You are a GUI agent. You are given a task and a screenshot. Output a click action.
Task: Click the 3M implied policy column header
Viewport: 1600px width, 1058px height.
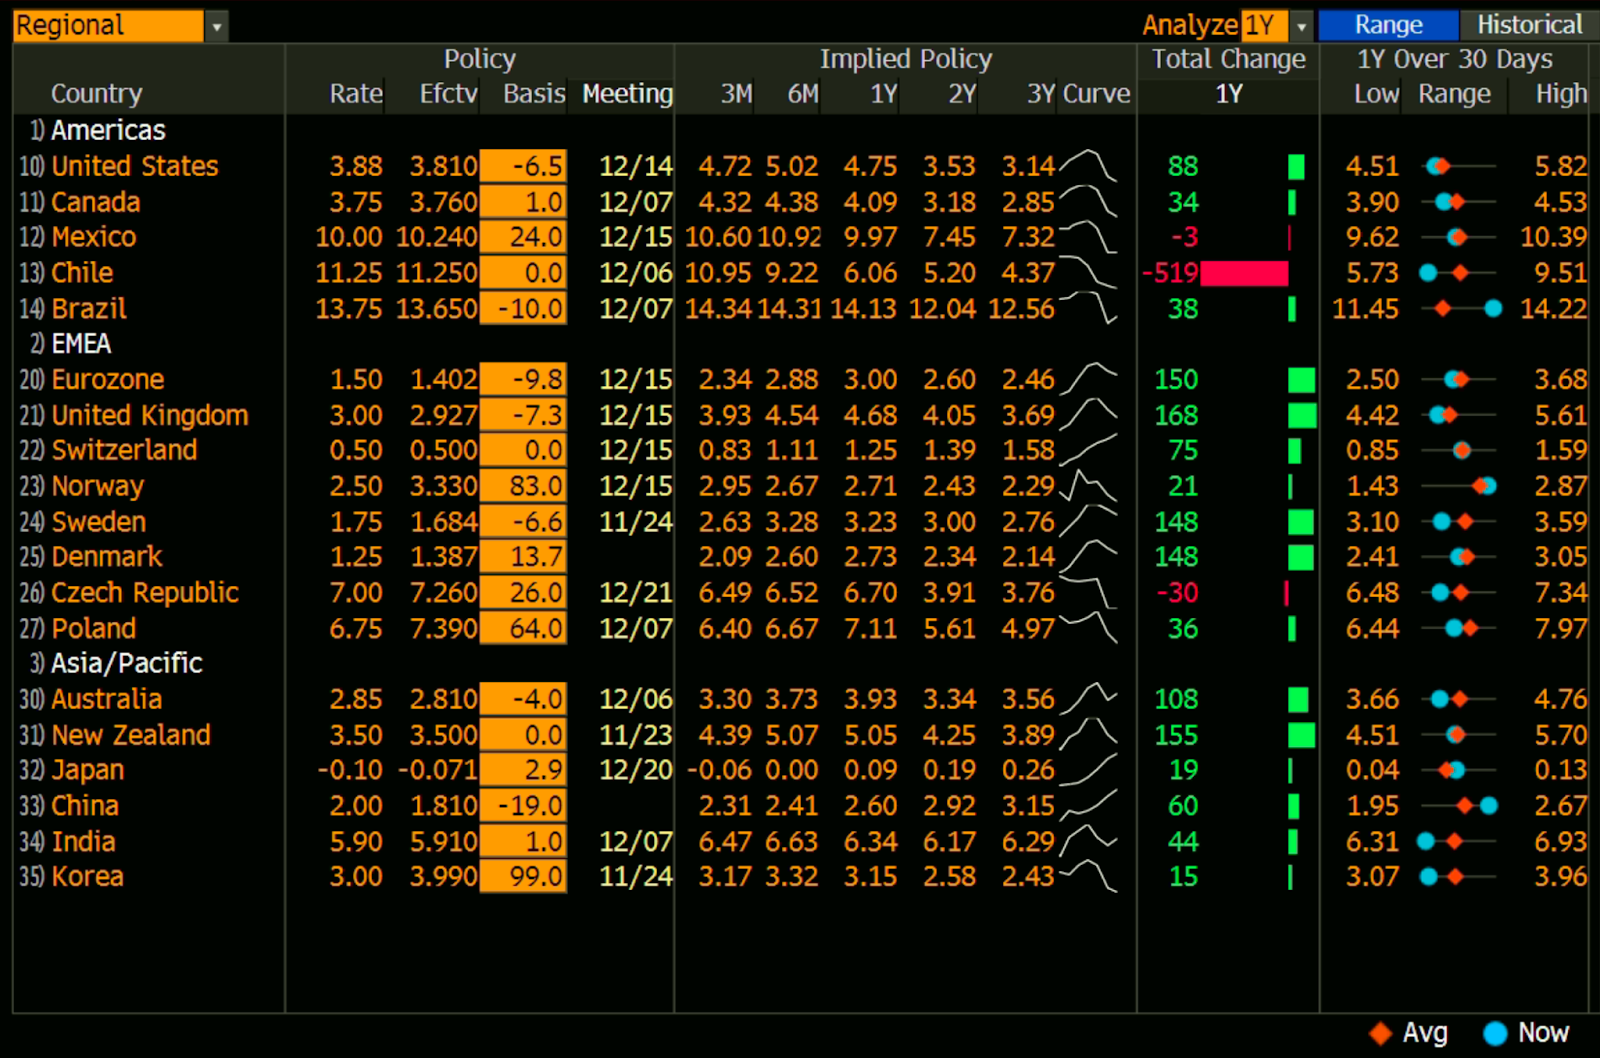click(737, 94)
